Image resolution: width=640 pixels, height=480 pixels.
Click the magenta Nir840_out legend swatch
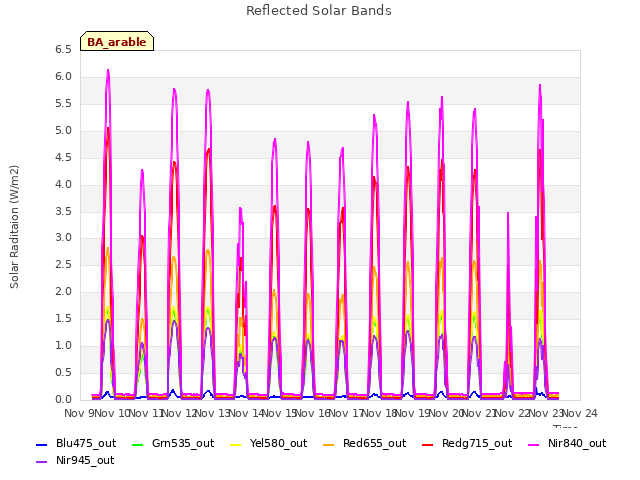click(534, 444)
